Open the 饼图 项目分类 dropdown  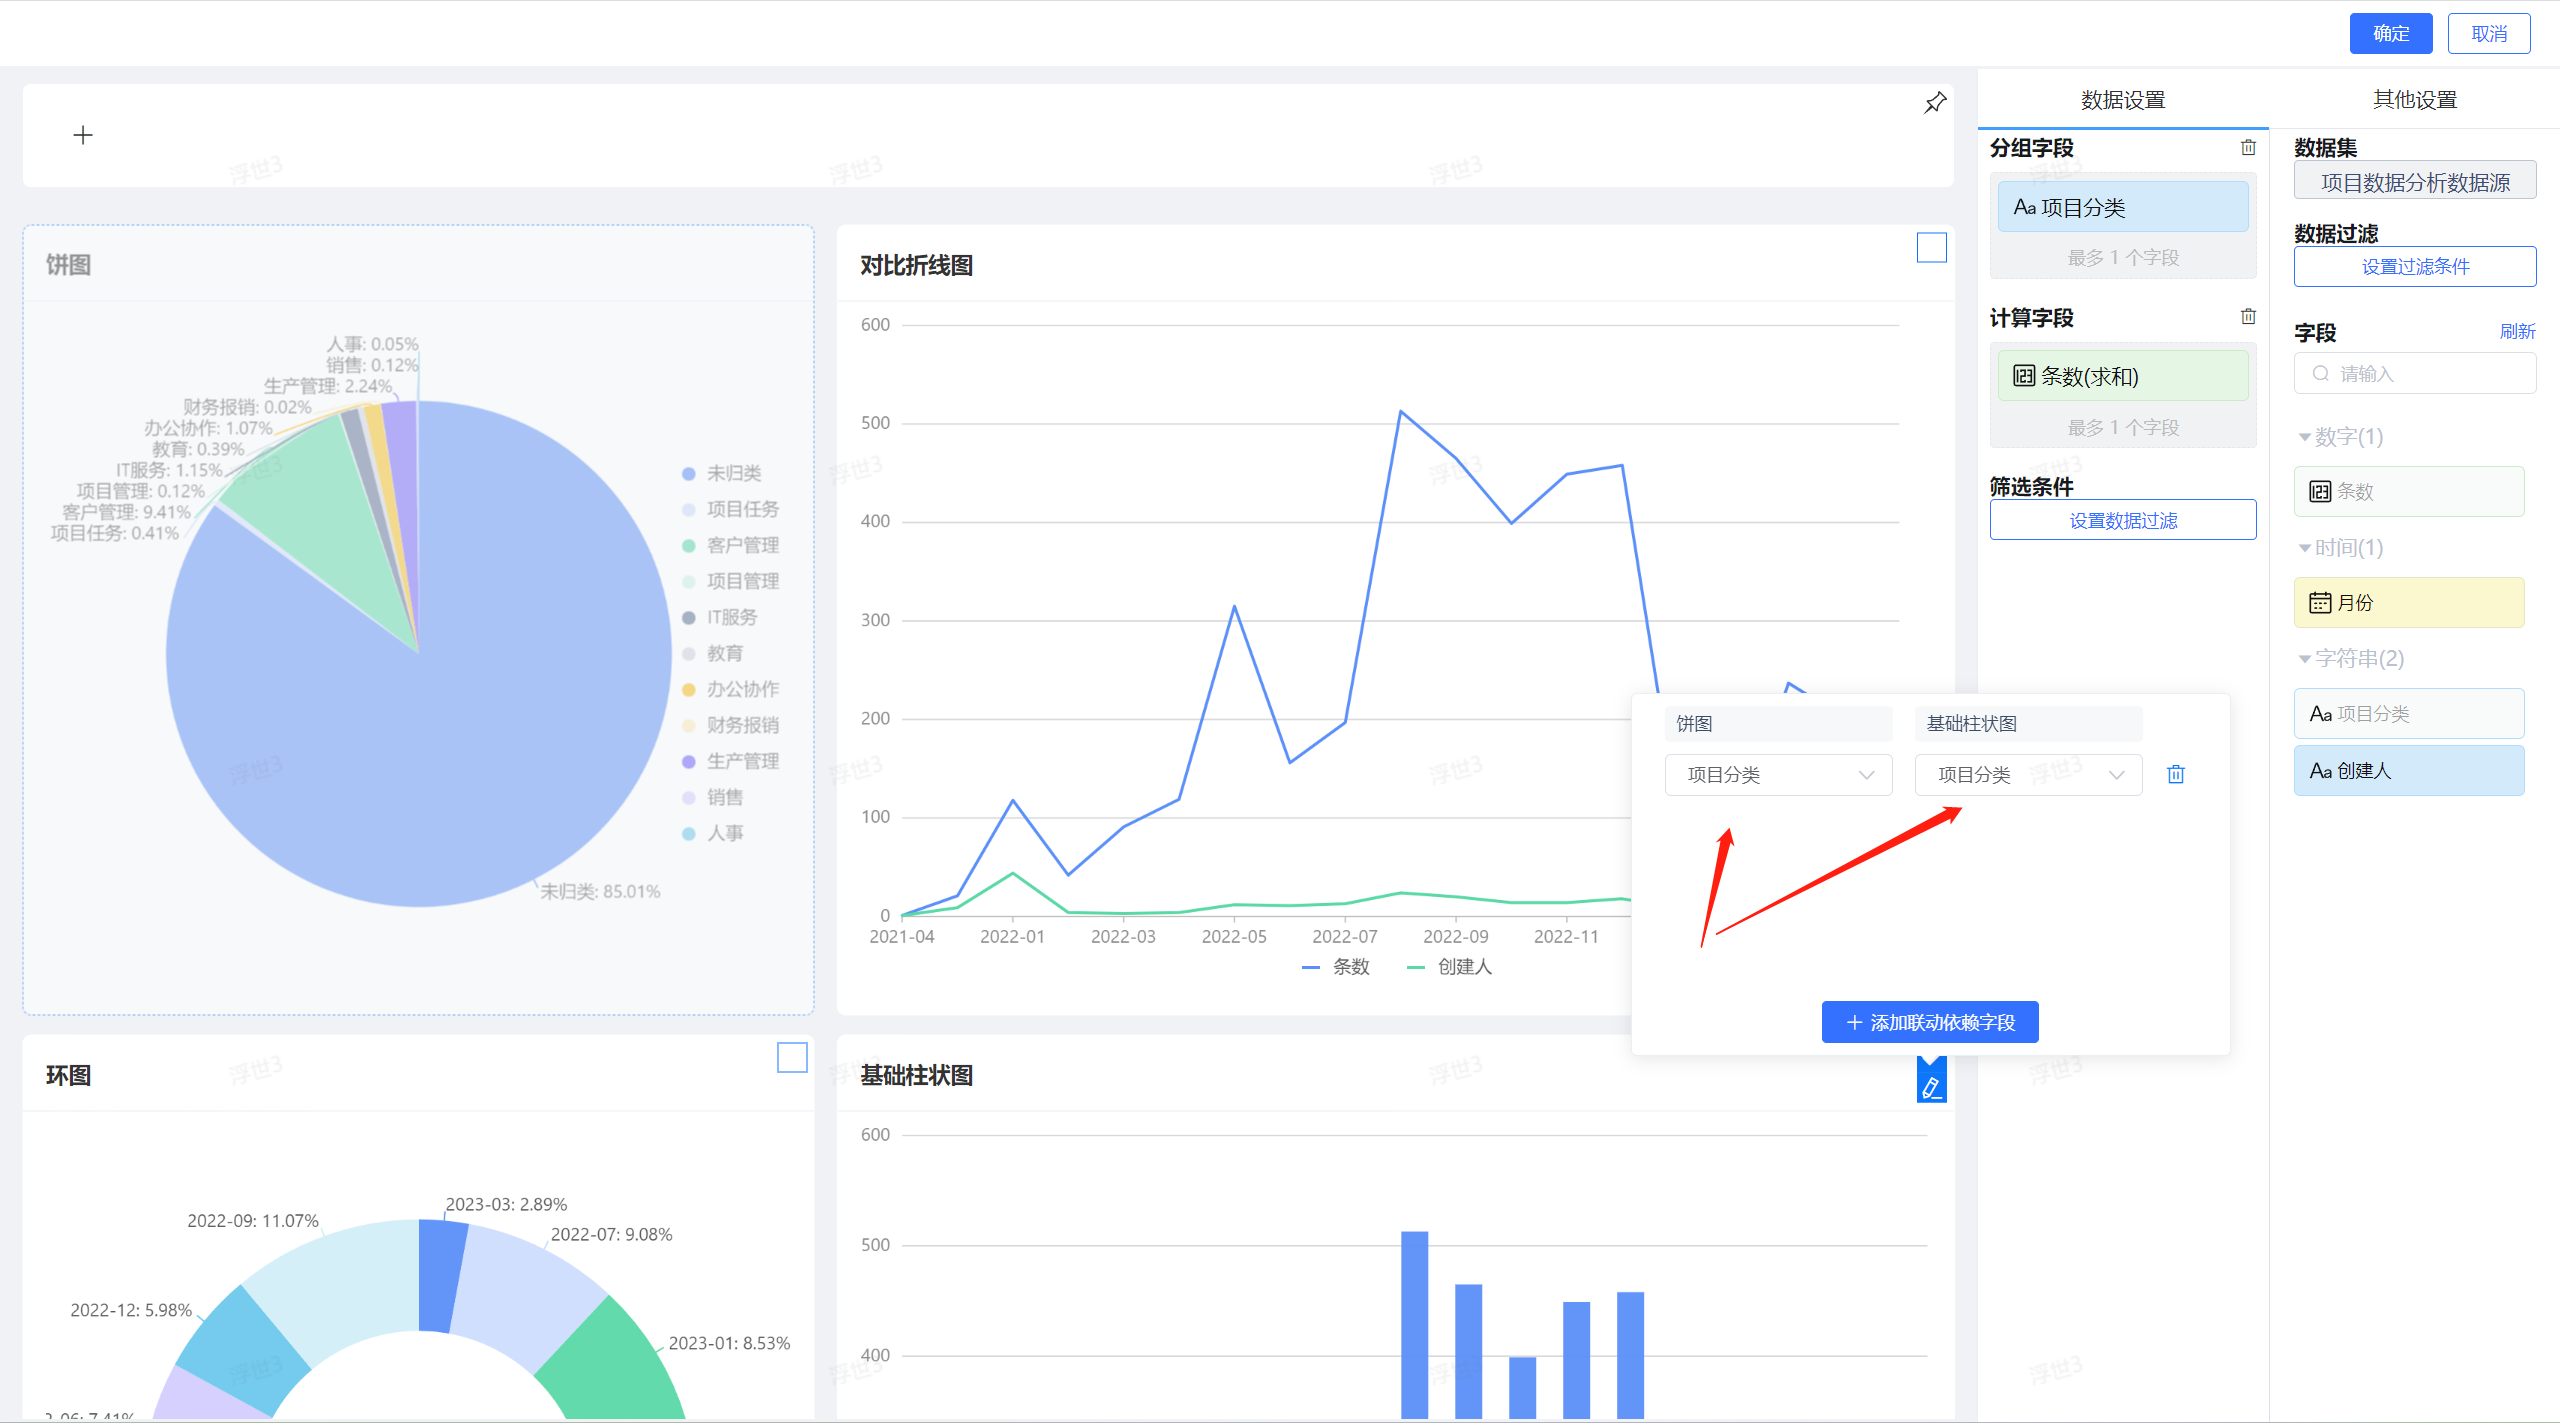click(1778, 775)
